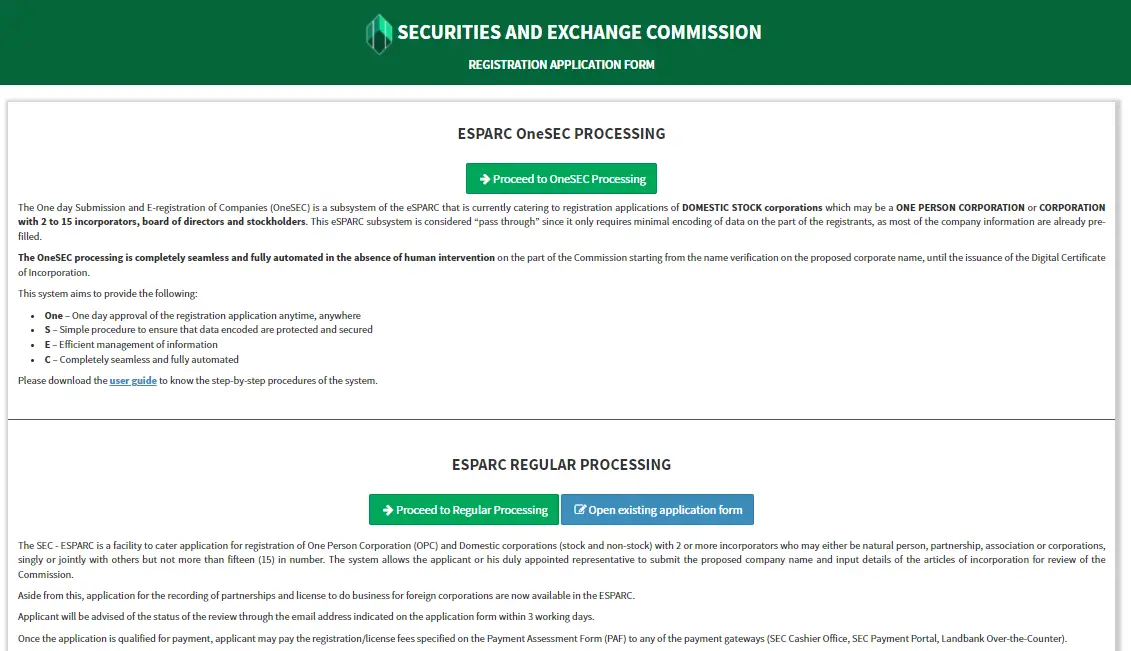Screen dimensions: 1131x651
Task: Click the SECURITIES AND EXCHANGE COMMISSION title
Action: [579, 31]
